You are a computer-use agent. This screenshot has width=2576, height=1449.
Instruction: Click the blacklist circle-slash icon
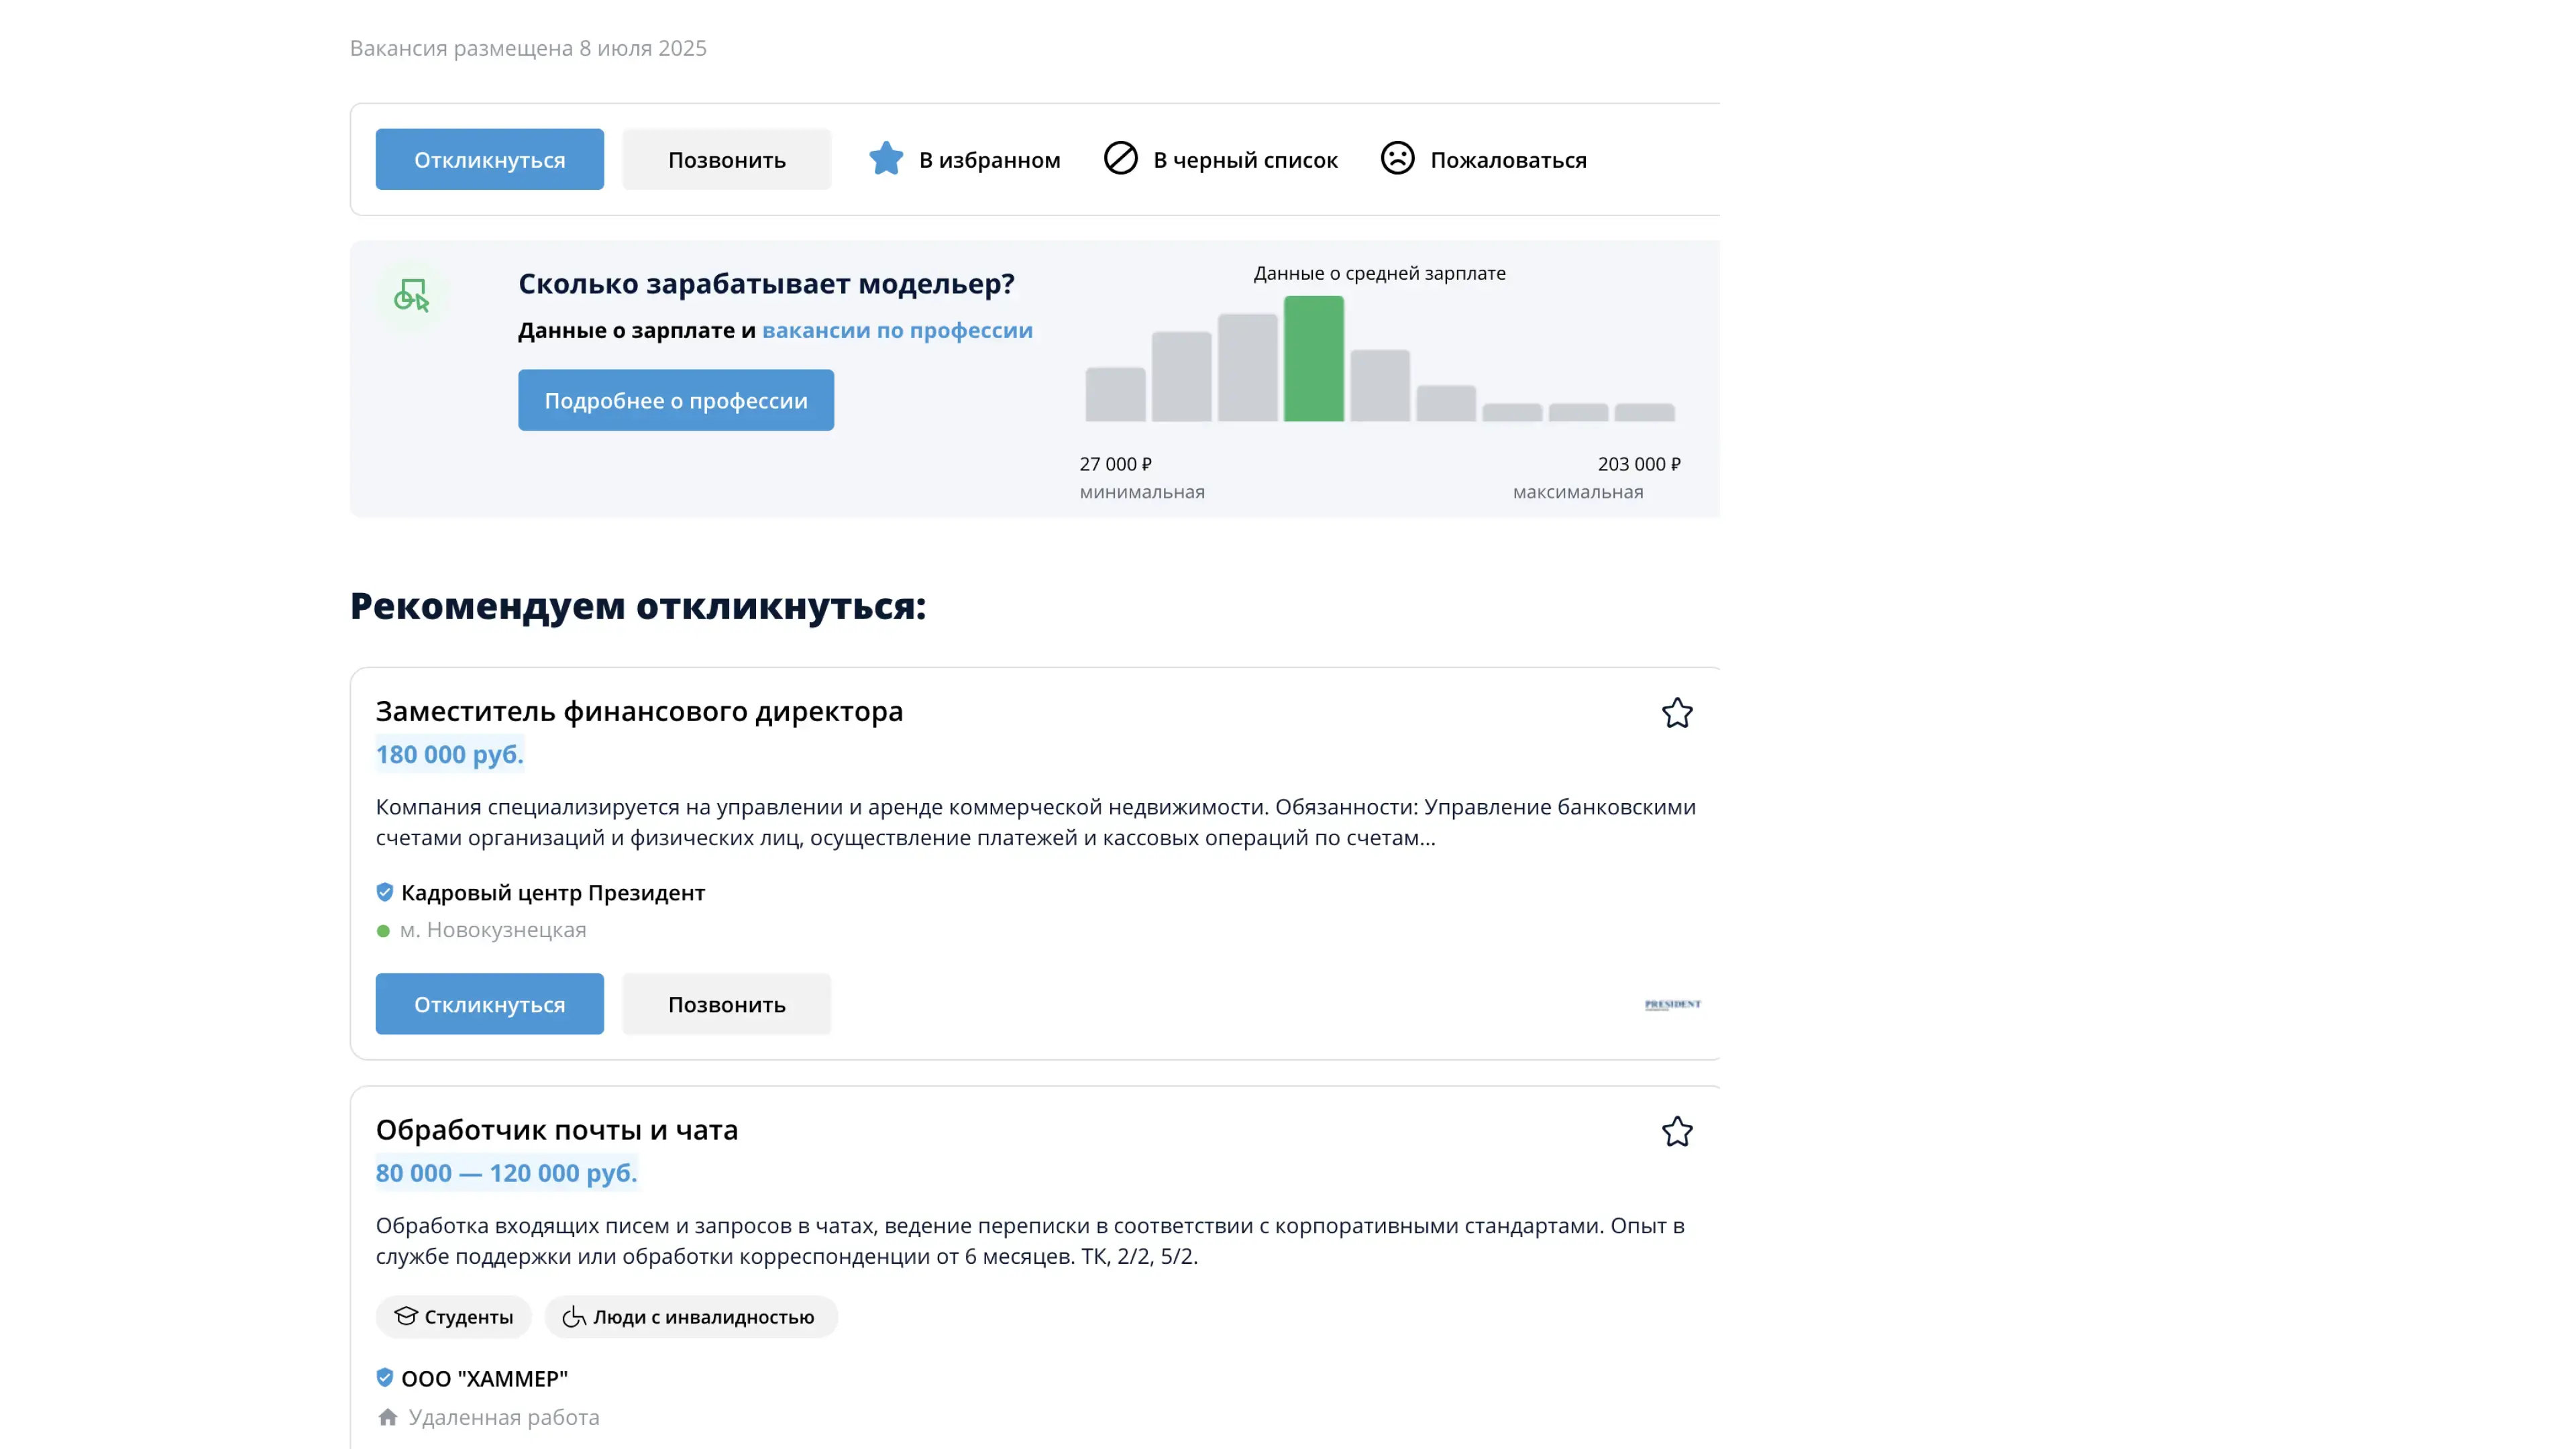[1120, 159]
